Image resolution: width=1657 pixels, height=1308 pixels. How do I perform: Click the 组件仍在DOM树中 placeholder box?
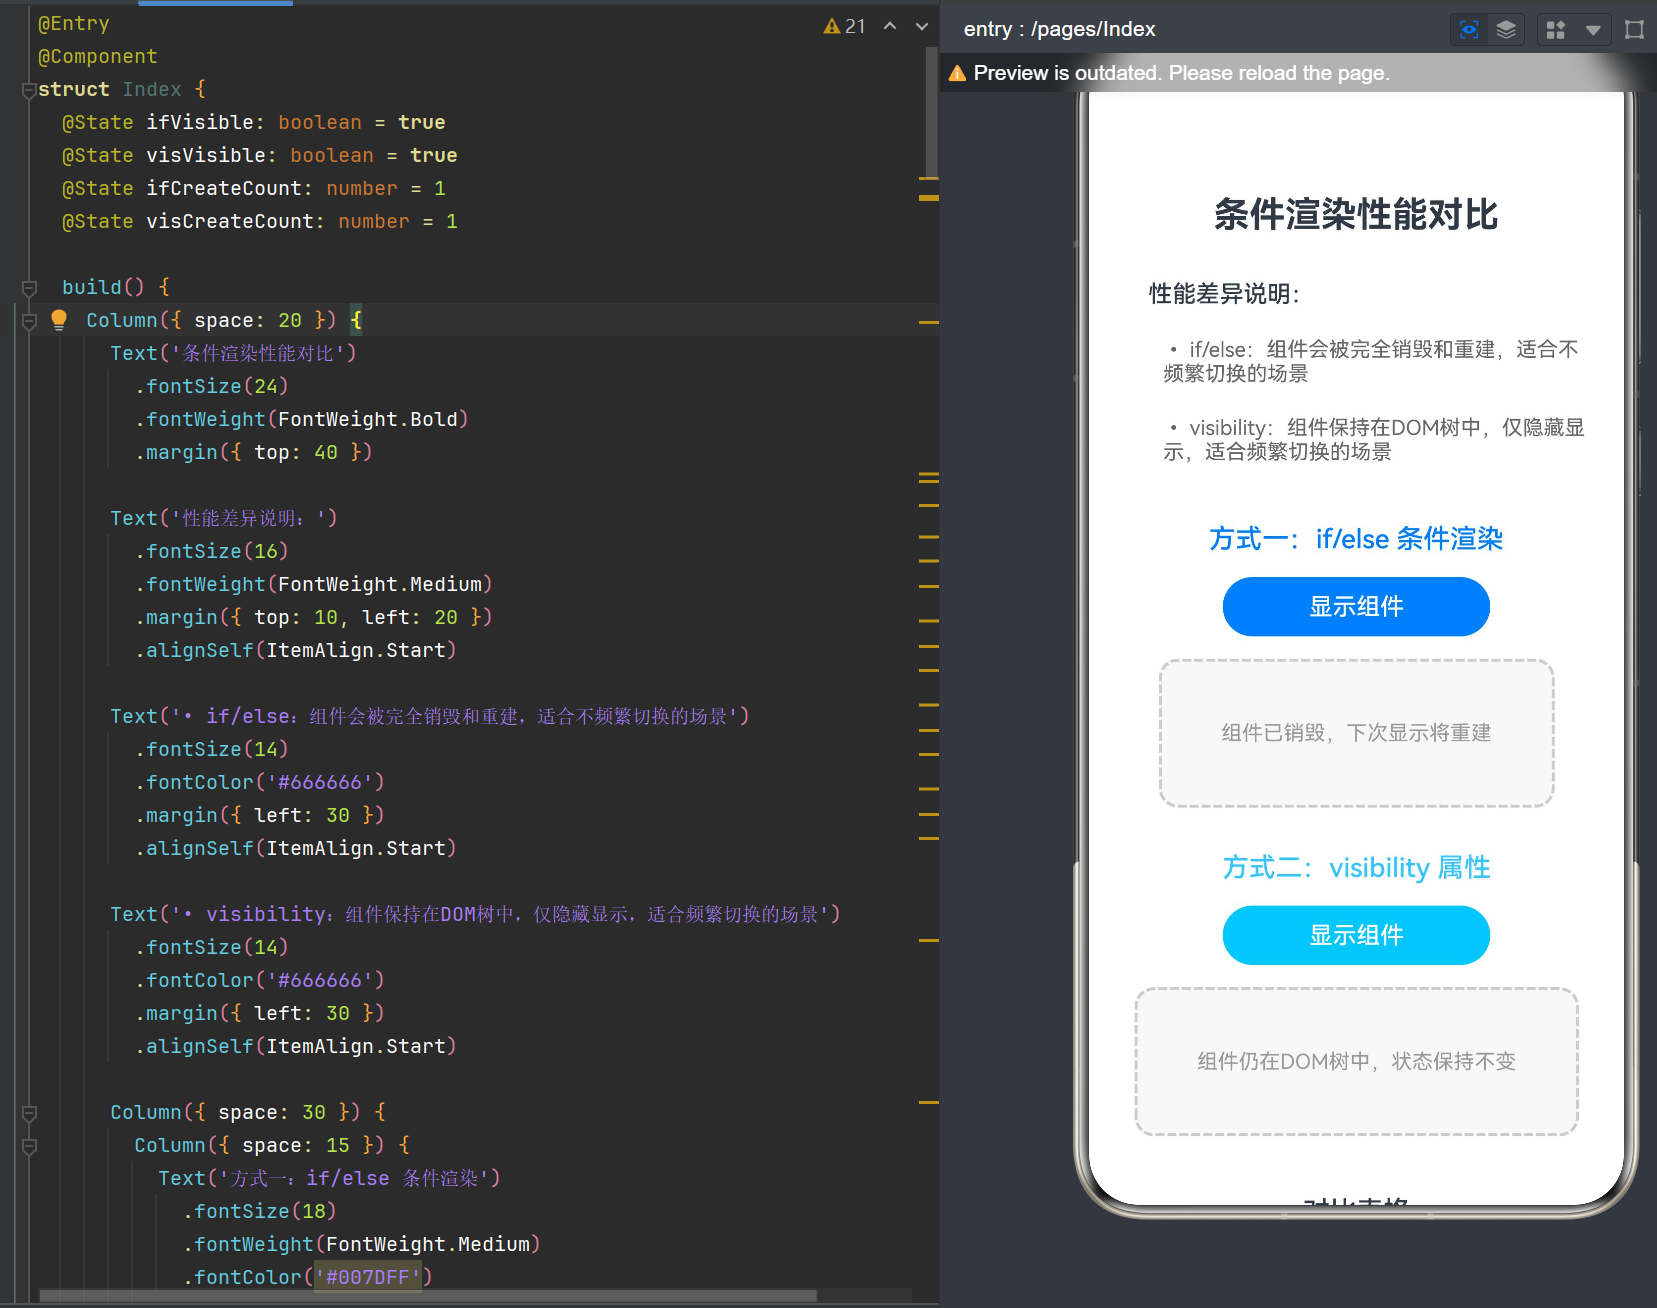click(x=1356, y=1062)
